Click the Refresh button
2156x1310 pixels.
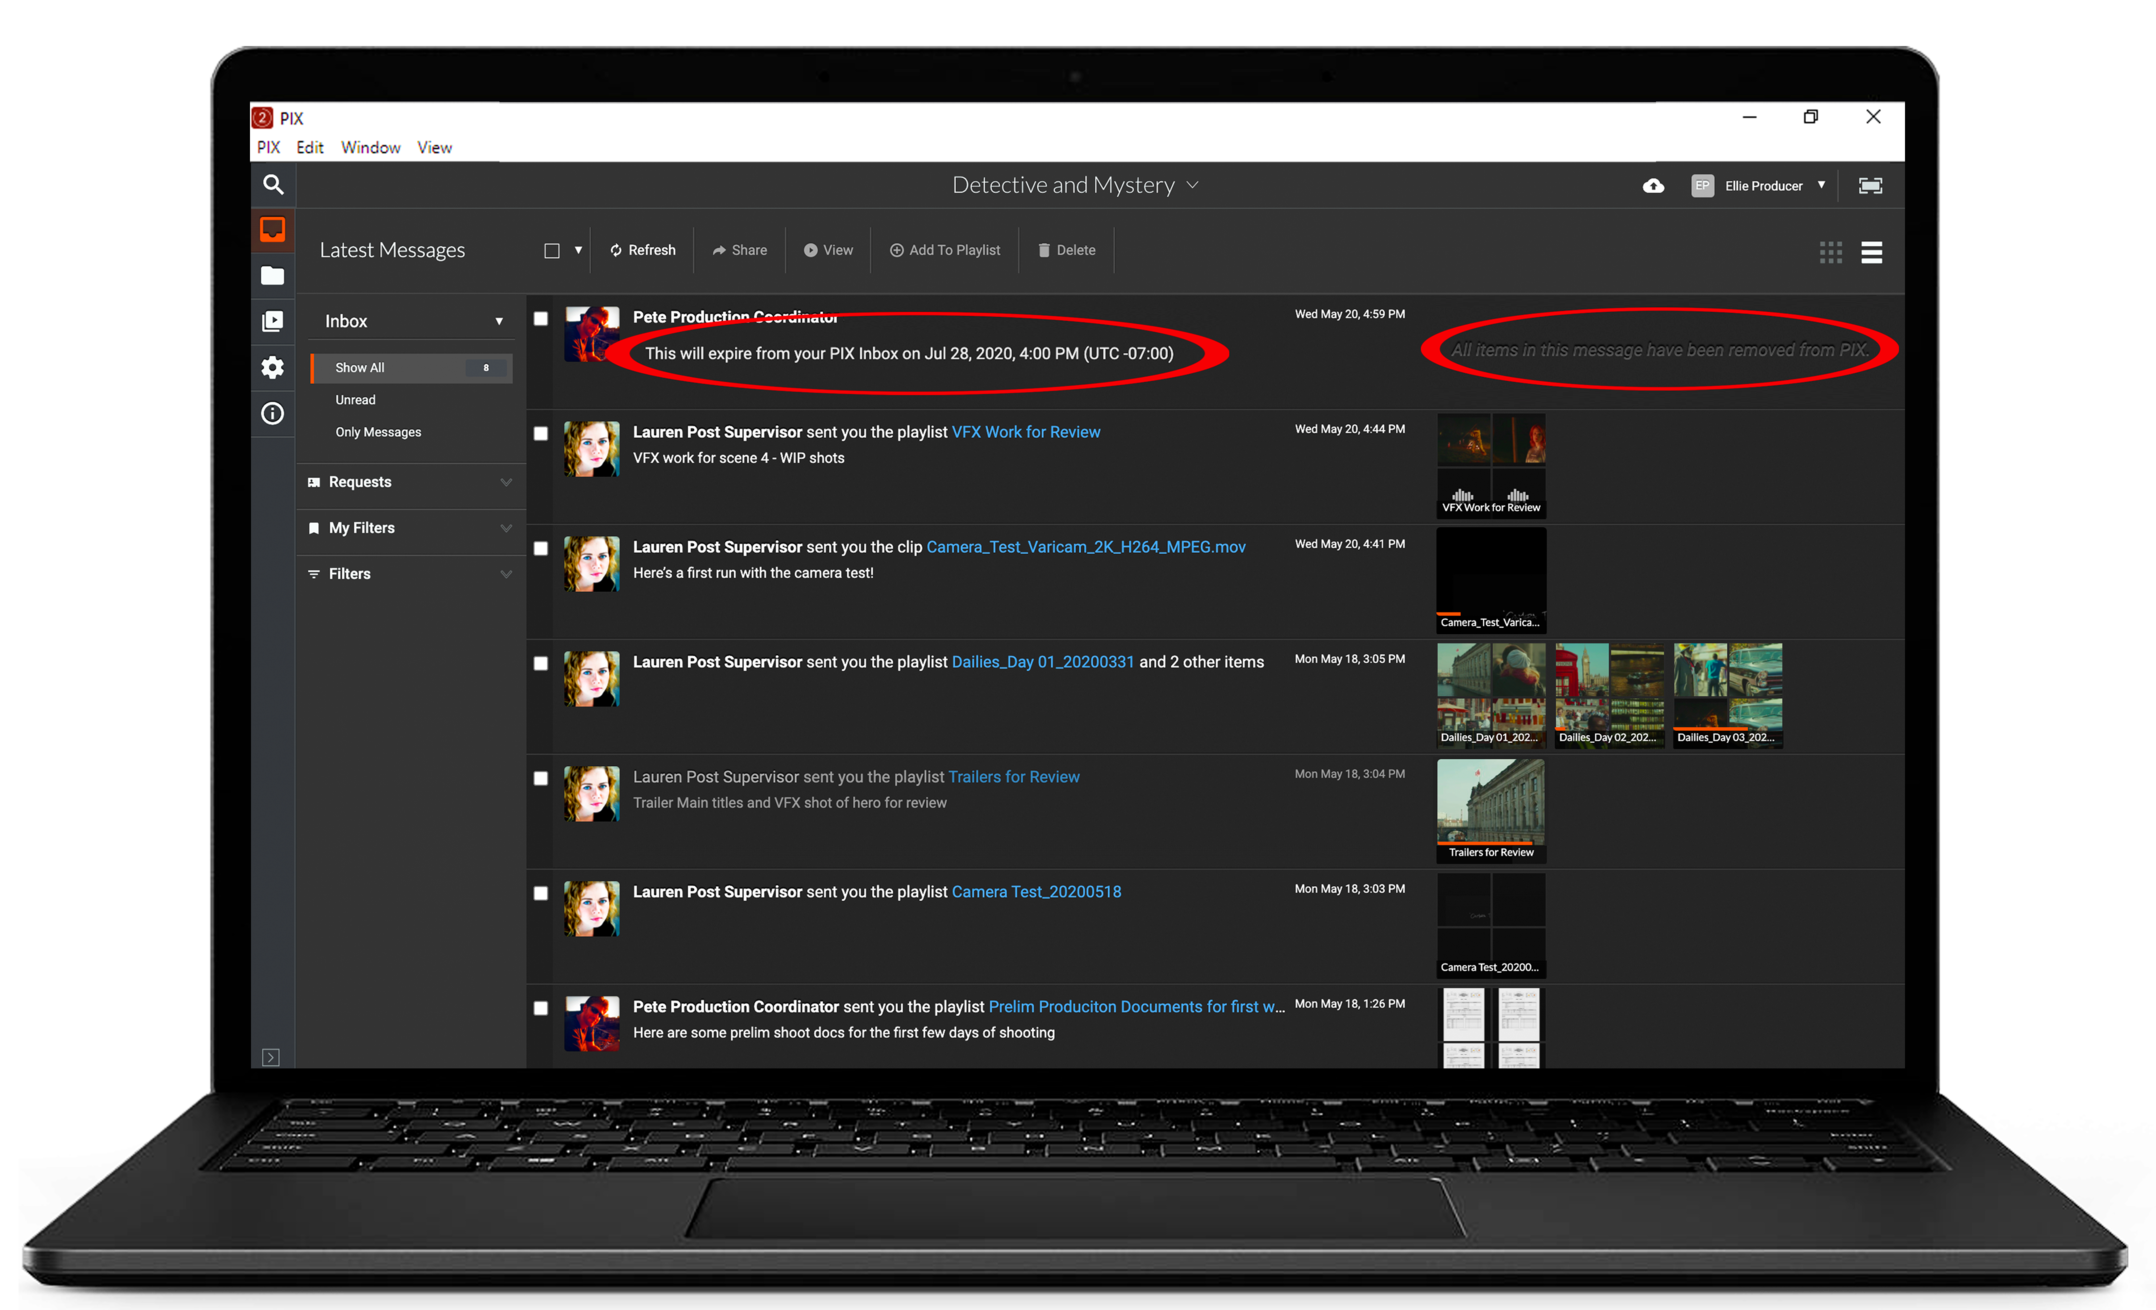pyautogui.click(x=642, y=250)
